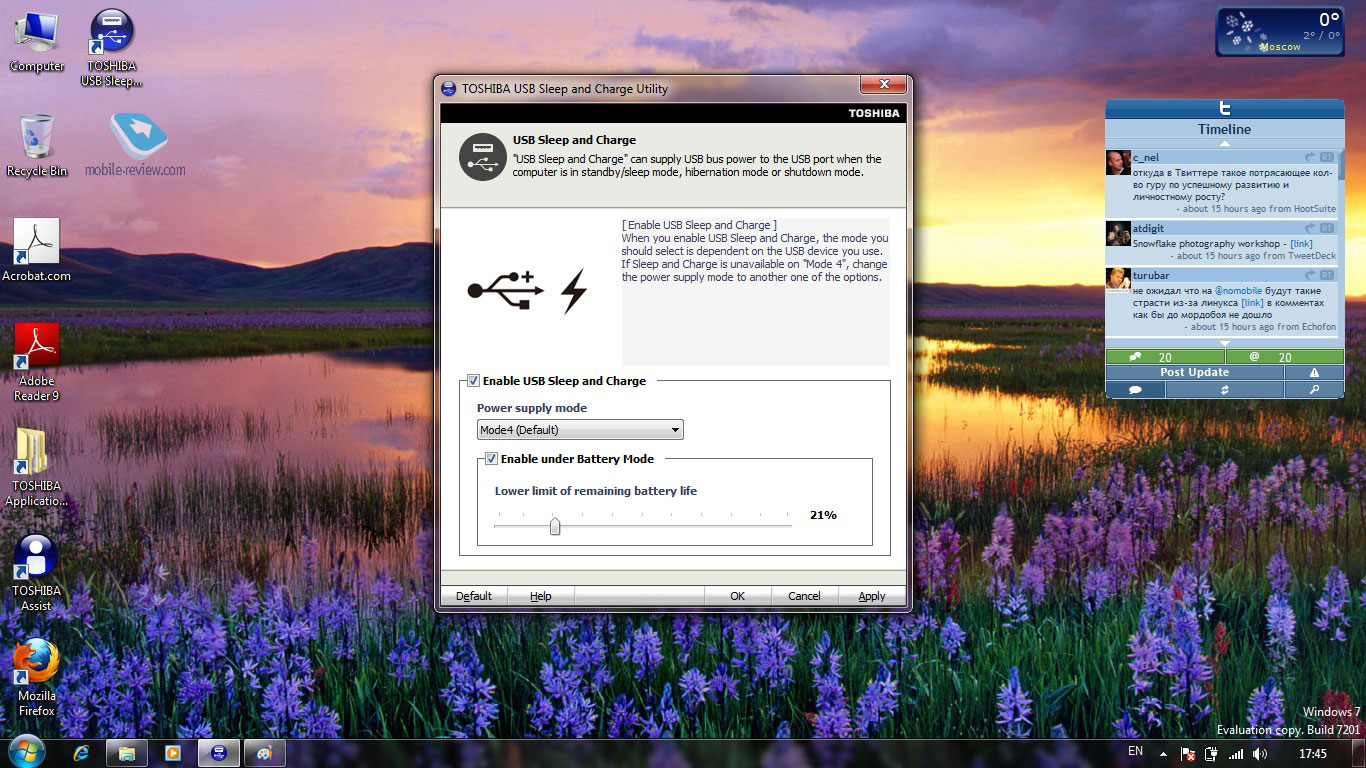Image resolution: width=1366 pixels, height=768 pixels.
Task: Open the Power supply mode dropdown
Action: point(580,430)
